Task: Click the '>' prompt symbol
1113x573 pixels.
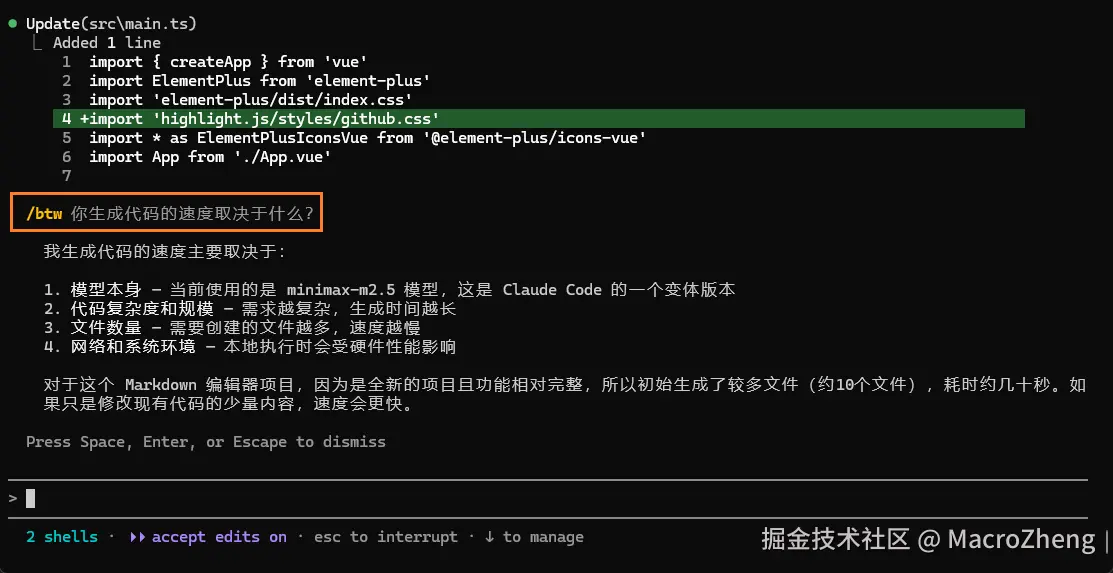Action: (12, 498)
